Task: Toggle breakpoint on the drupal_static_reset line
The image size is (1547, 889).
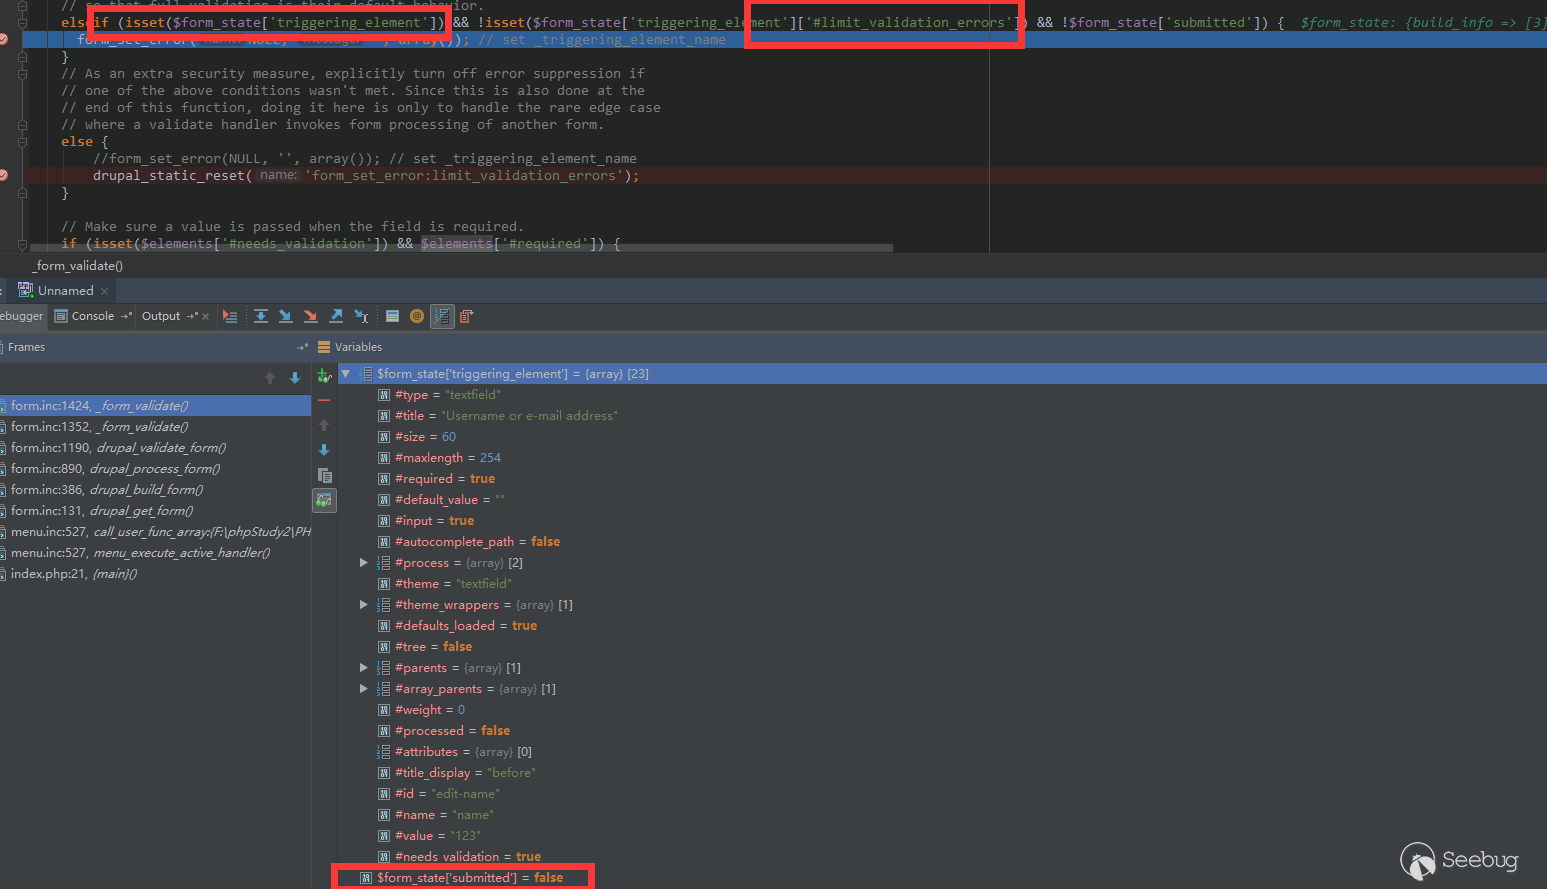Action: point(4,175)
